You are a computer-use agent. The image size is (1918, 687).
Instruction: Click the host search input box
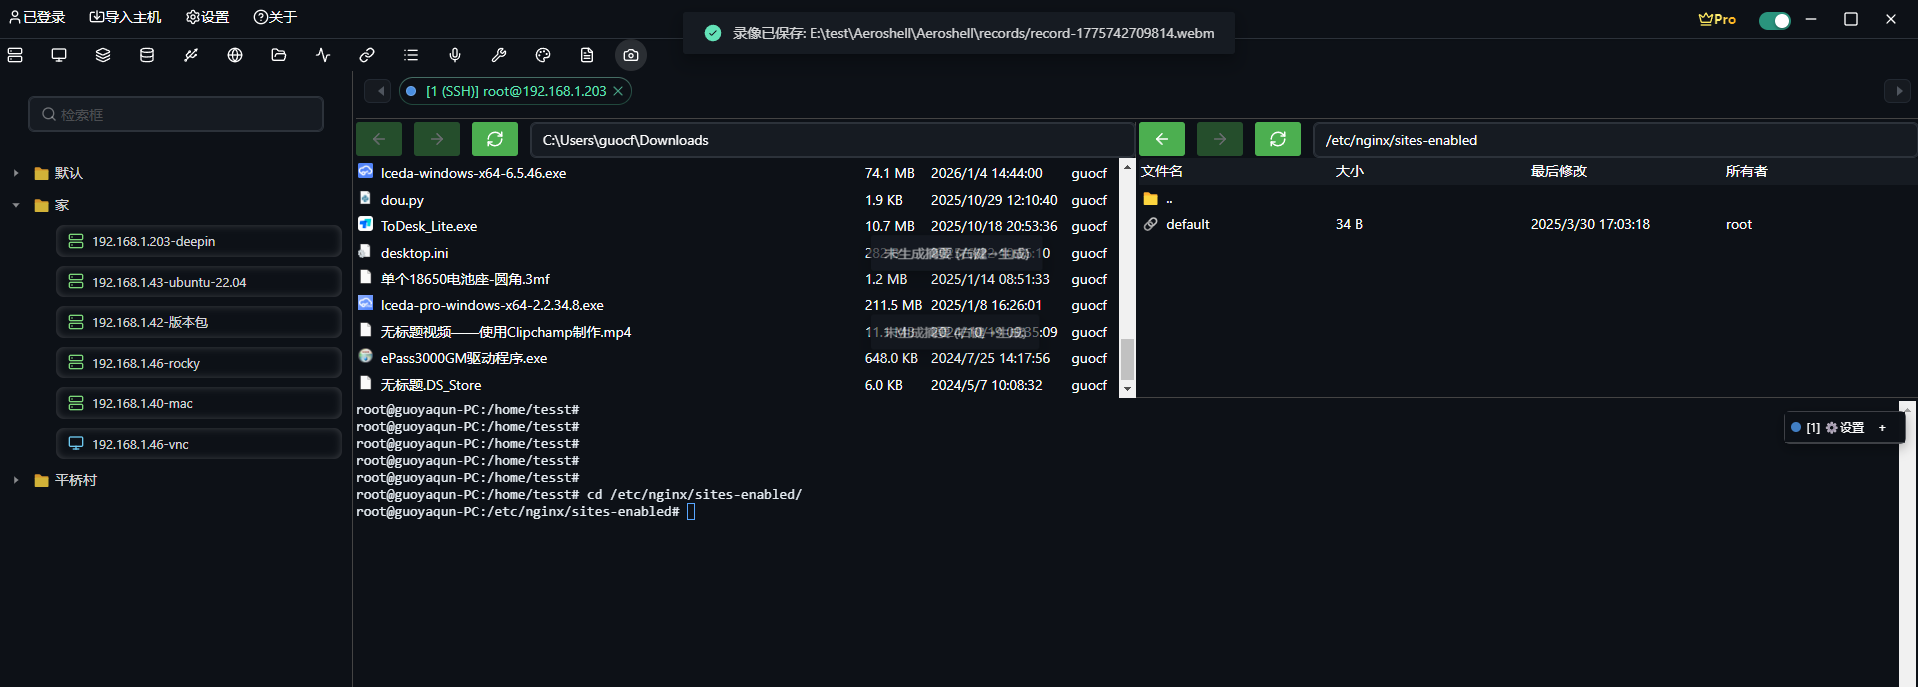tap(176, 115)
